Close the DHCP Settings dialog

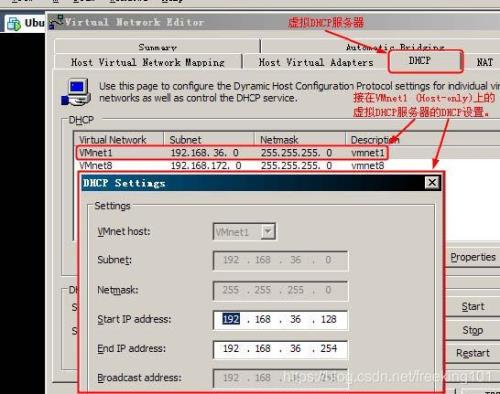(x=432, y=183)
